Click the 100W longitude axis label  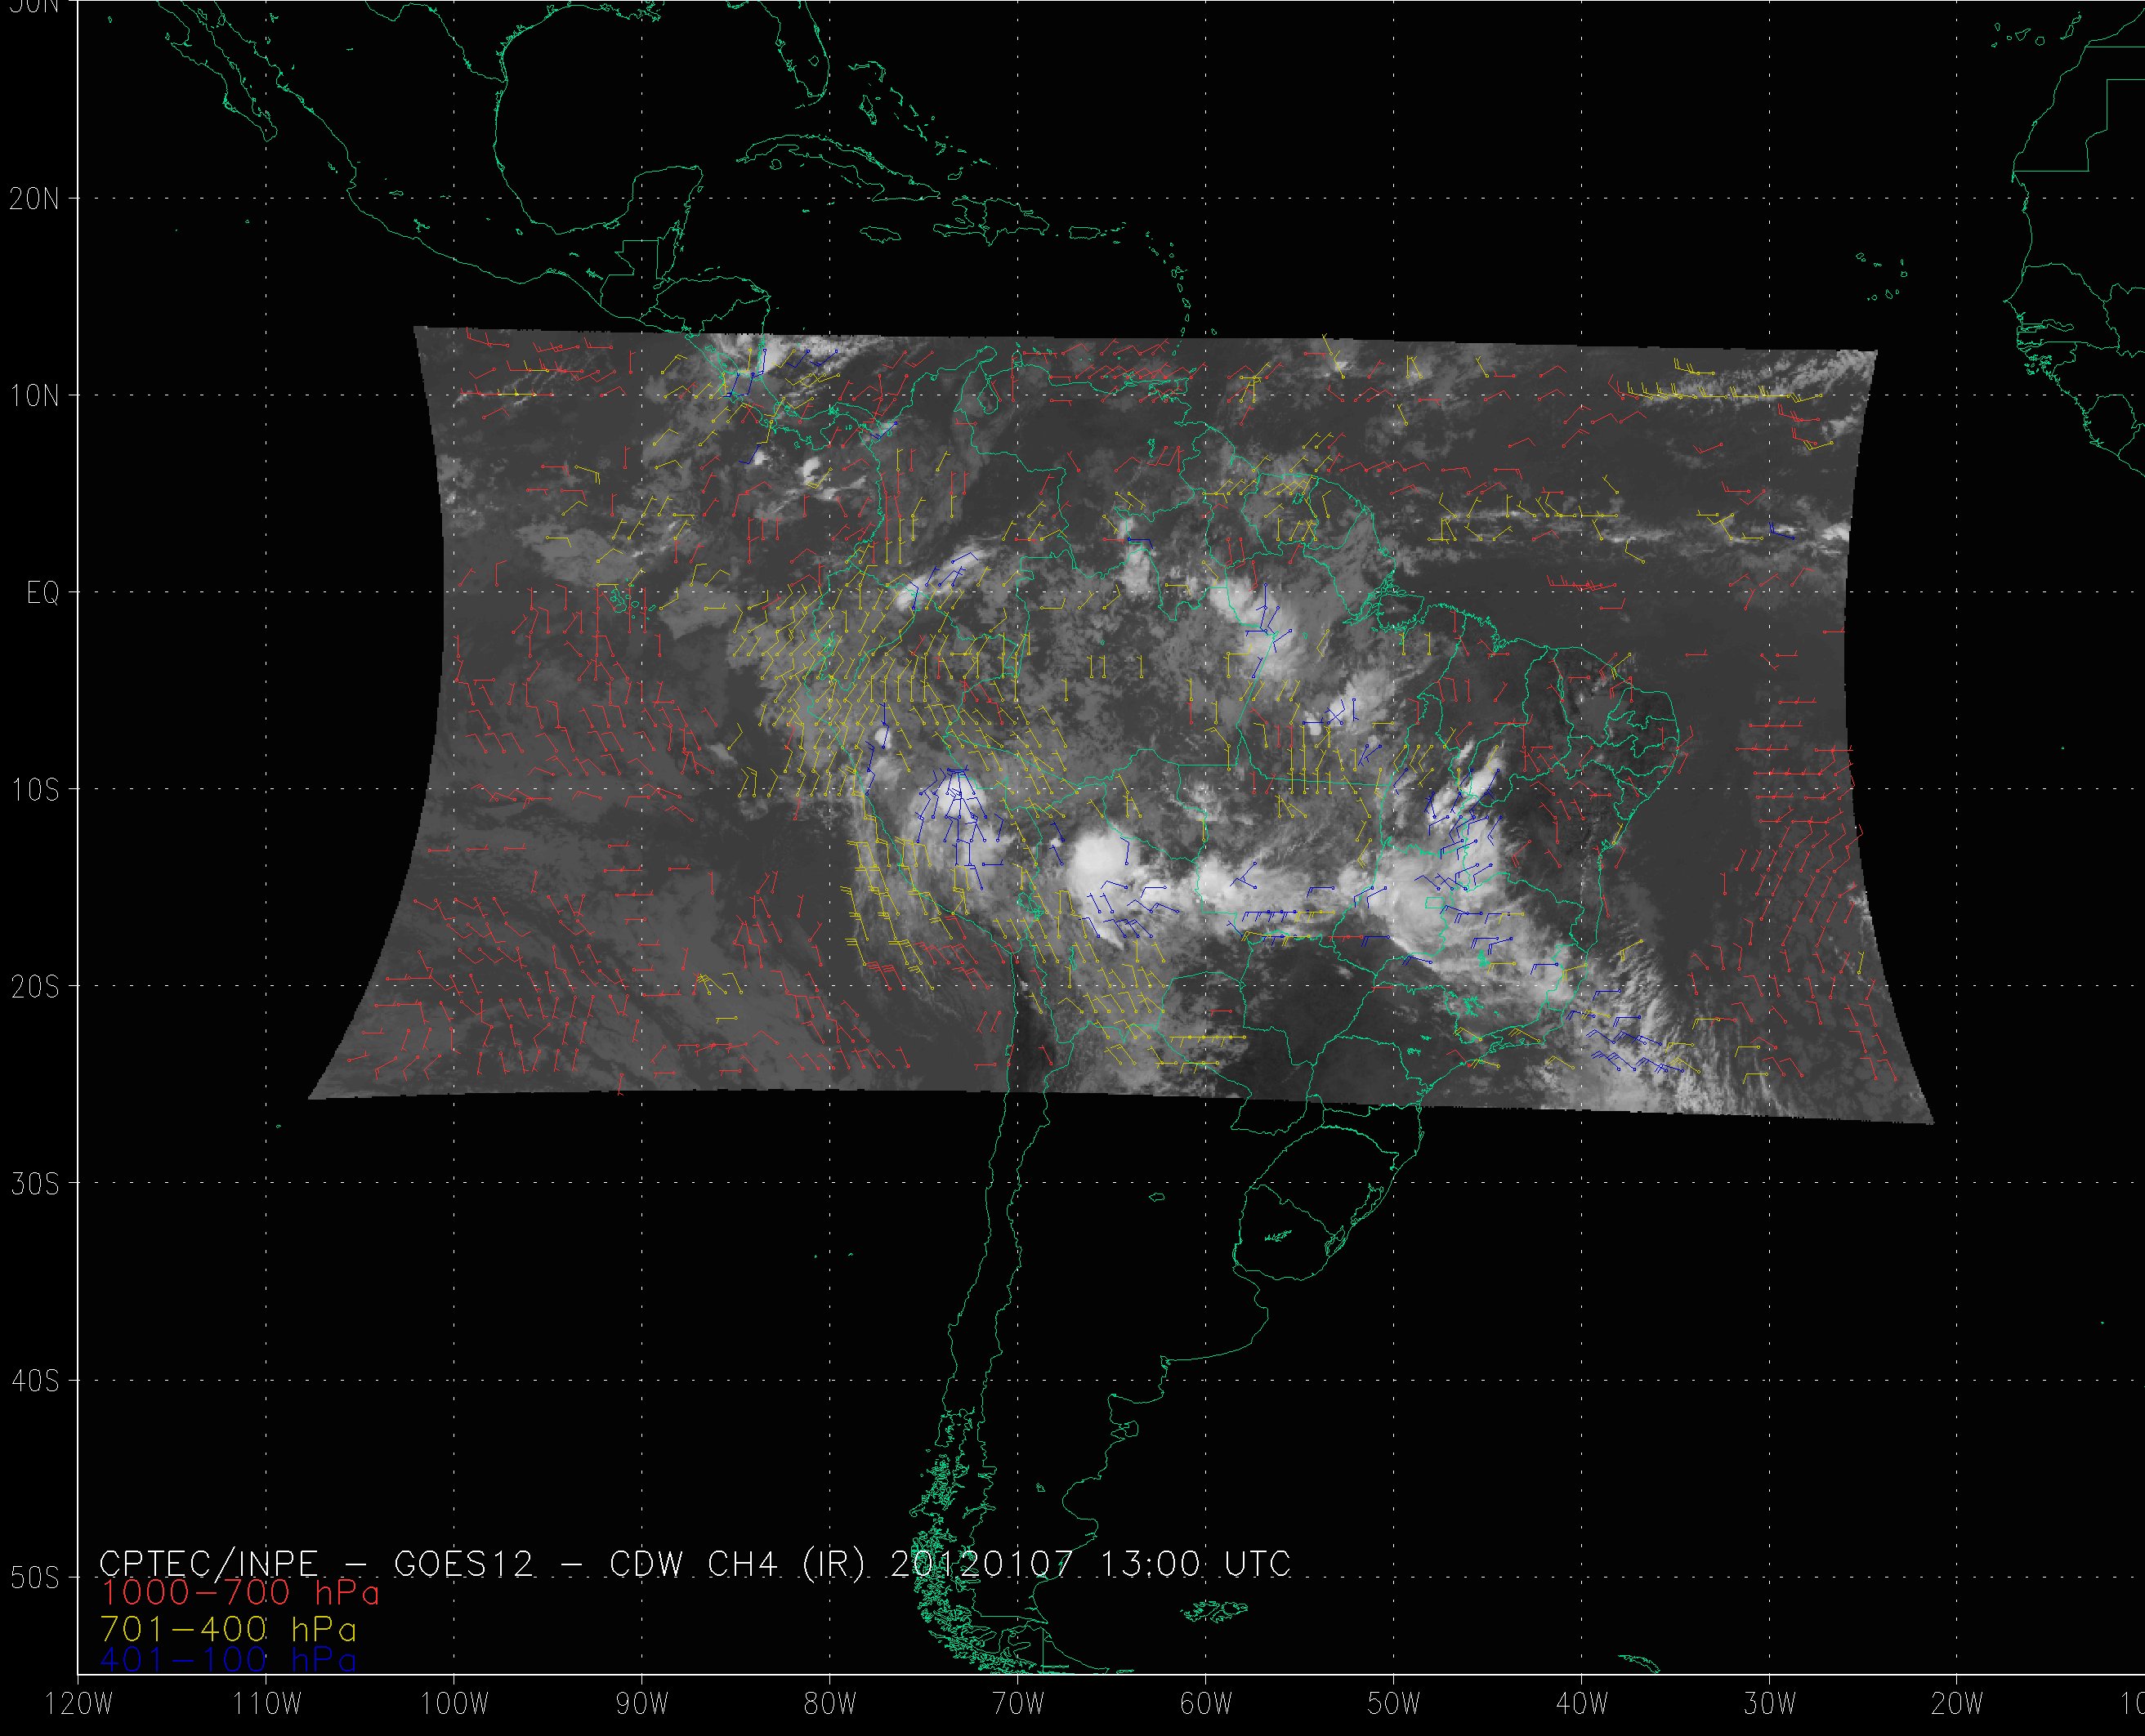click(x=455, y=1705)
